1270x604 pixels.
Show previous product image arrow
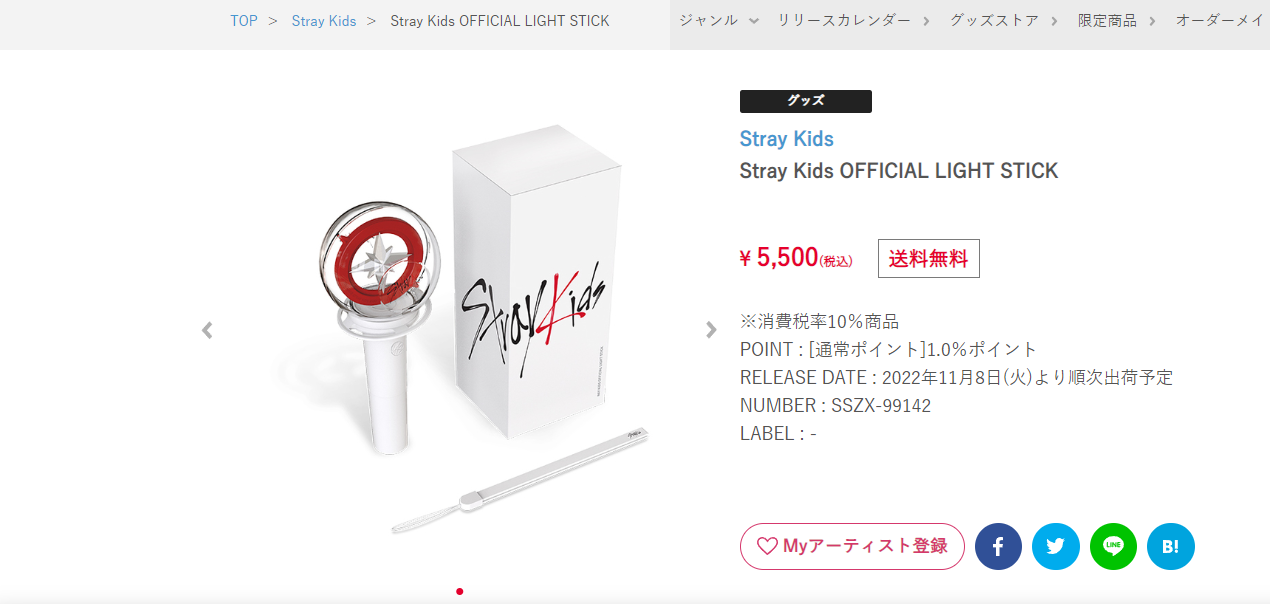pos(207,330)
